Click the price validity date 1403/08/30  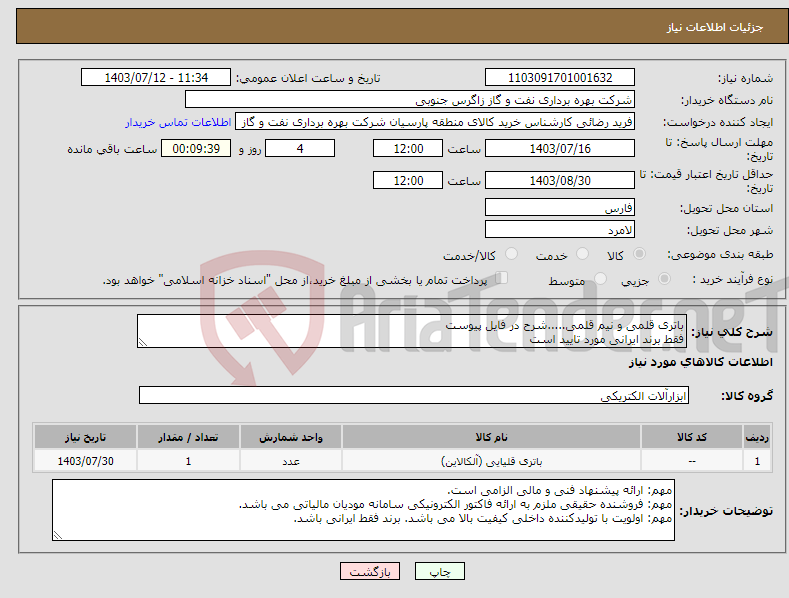coord(560,180)
